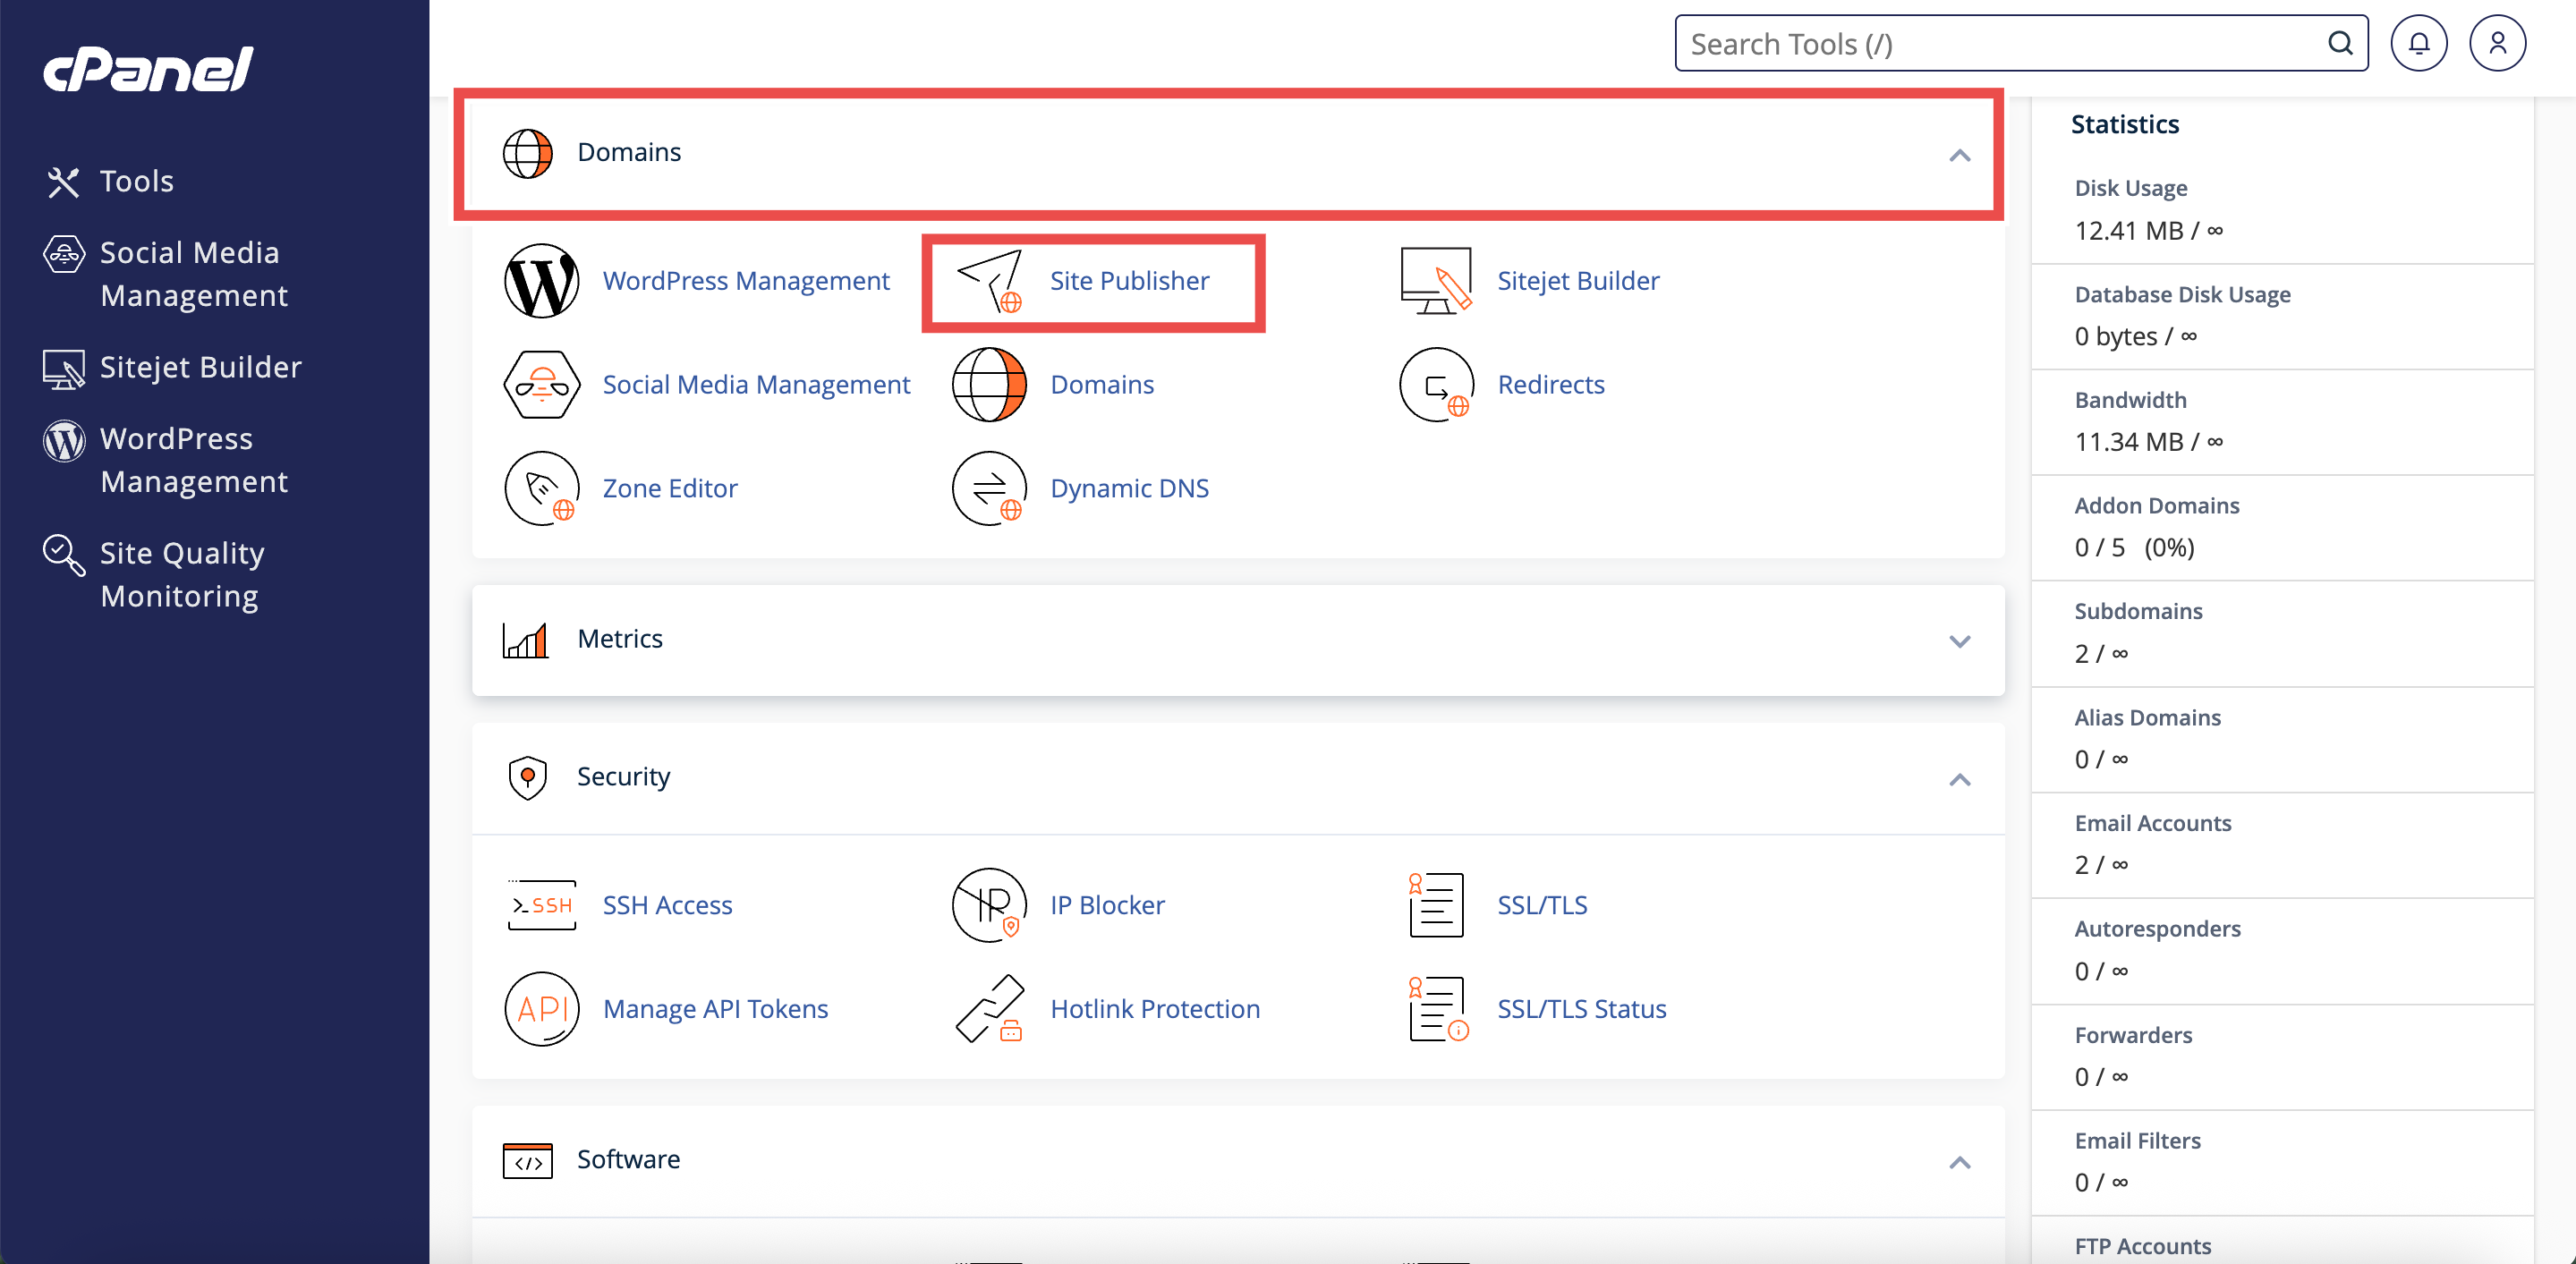Click the Forwarders statistic label
Image resolution: width=2576 pixels, height=1264 pixels.
[2132, 1035]
